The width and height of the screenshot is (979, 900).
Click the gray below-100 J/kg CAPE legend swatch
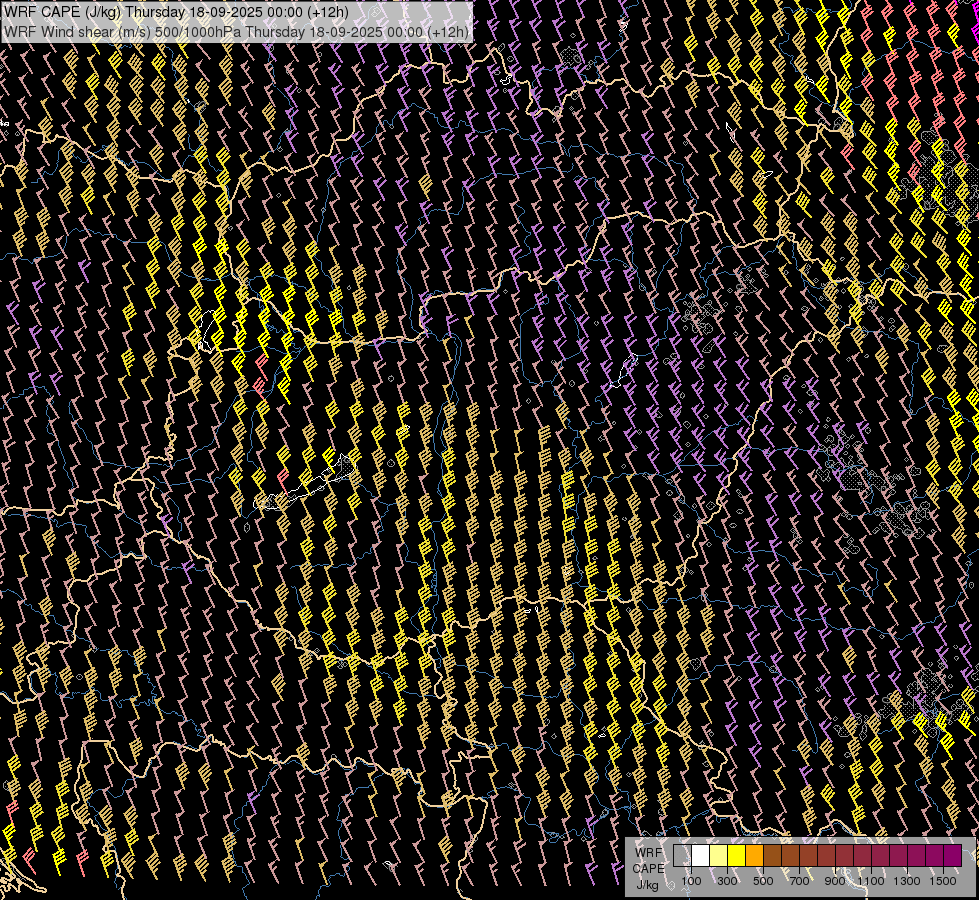[x=682, y=856]
